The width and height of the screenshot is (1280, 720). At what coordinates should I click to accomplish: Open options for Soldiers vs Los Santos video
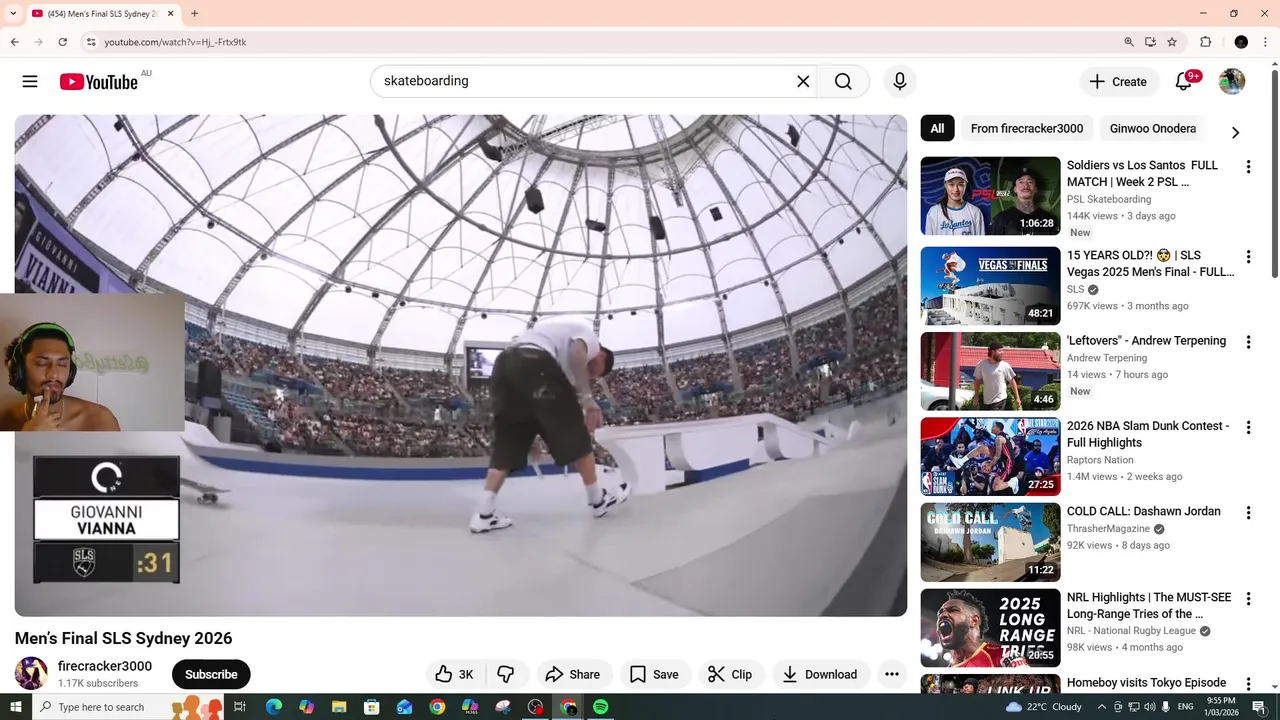coord(1248,167)
